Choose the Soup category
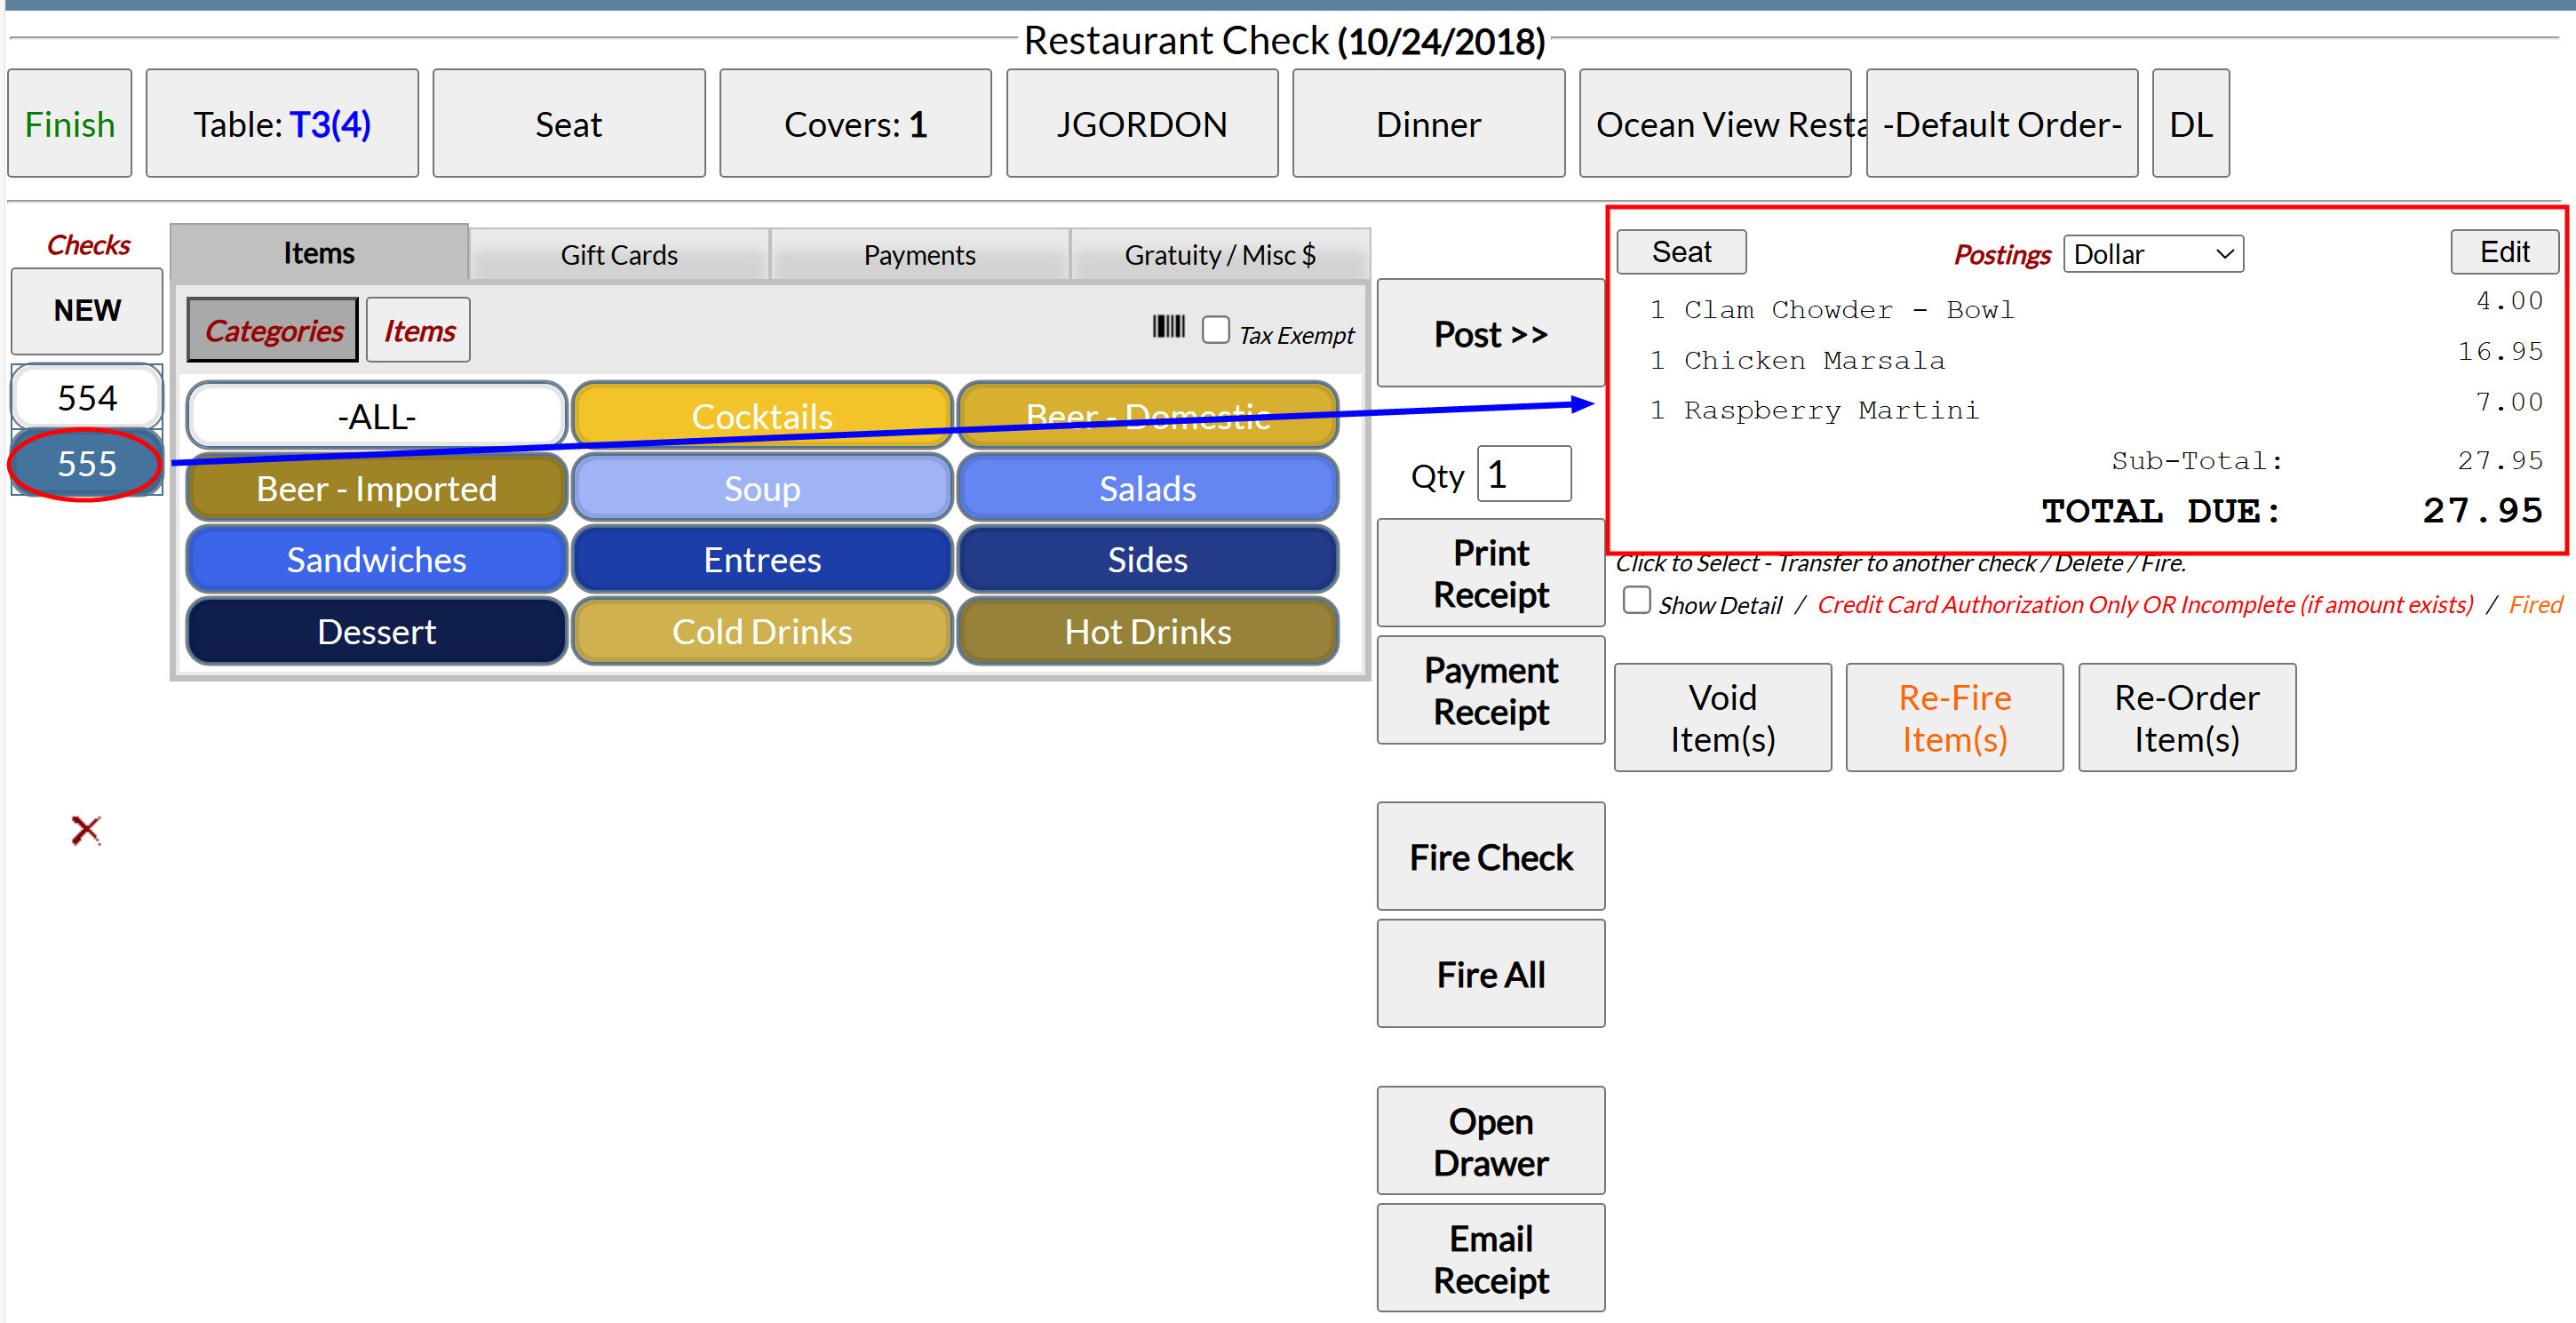Image resolution: width=2576 pixels, height=1323 pixels. point(762,488)
